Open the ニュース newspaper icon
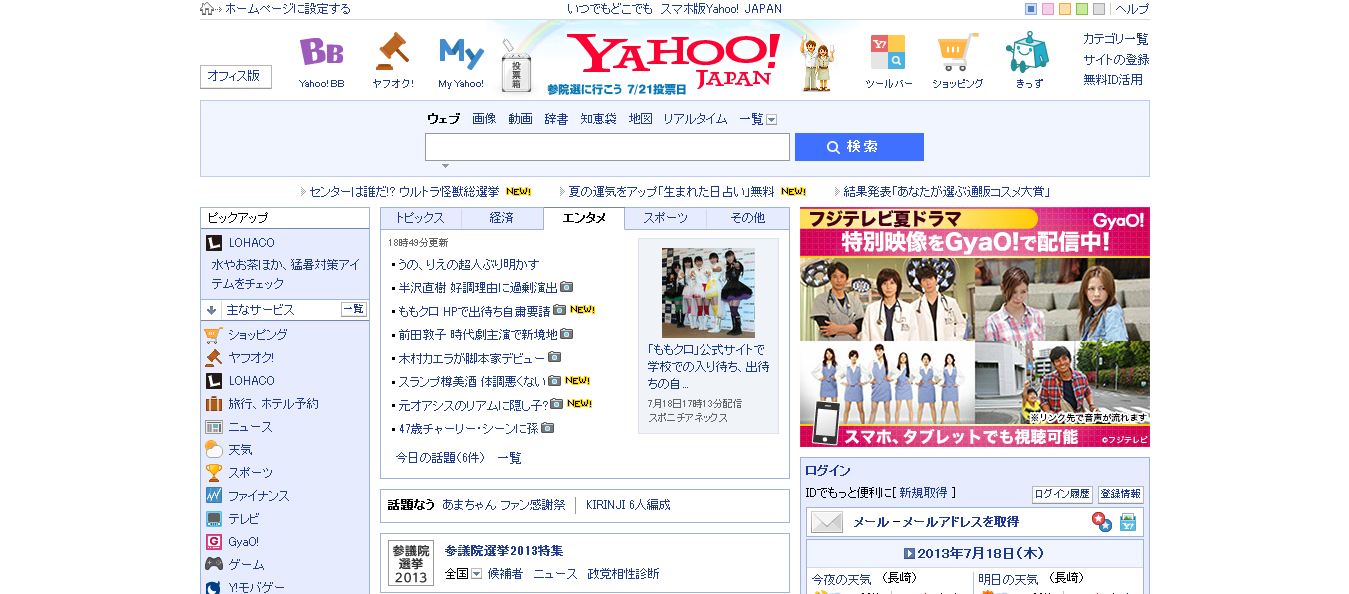1349x594 pixels. tap(213, 427)
